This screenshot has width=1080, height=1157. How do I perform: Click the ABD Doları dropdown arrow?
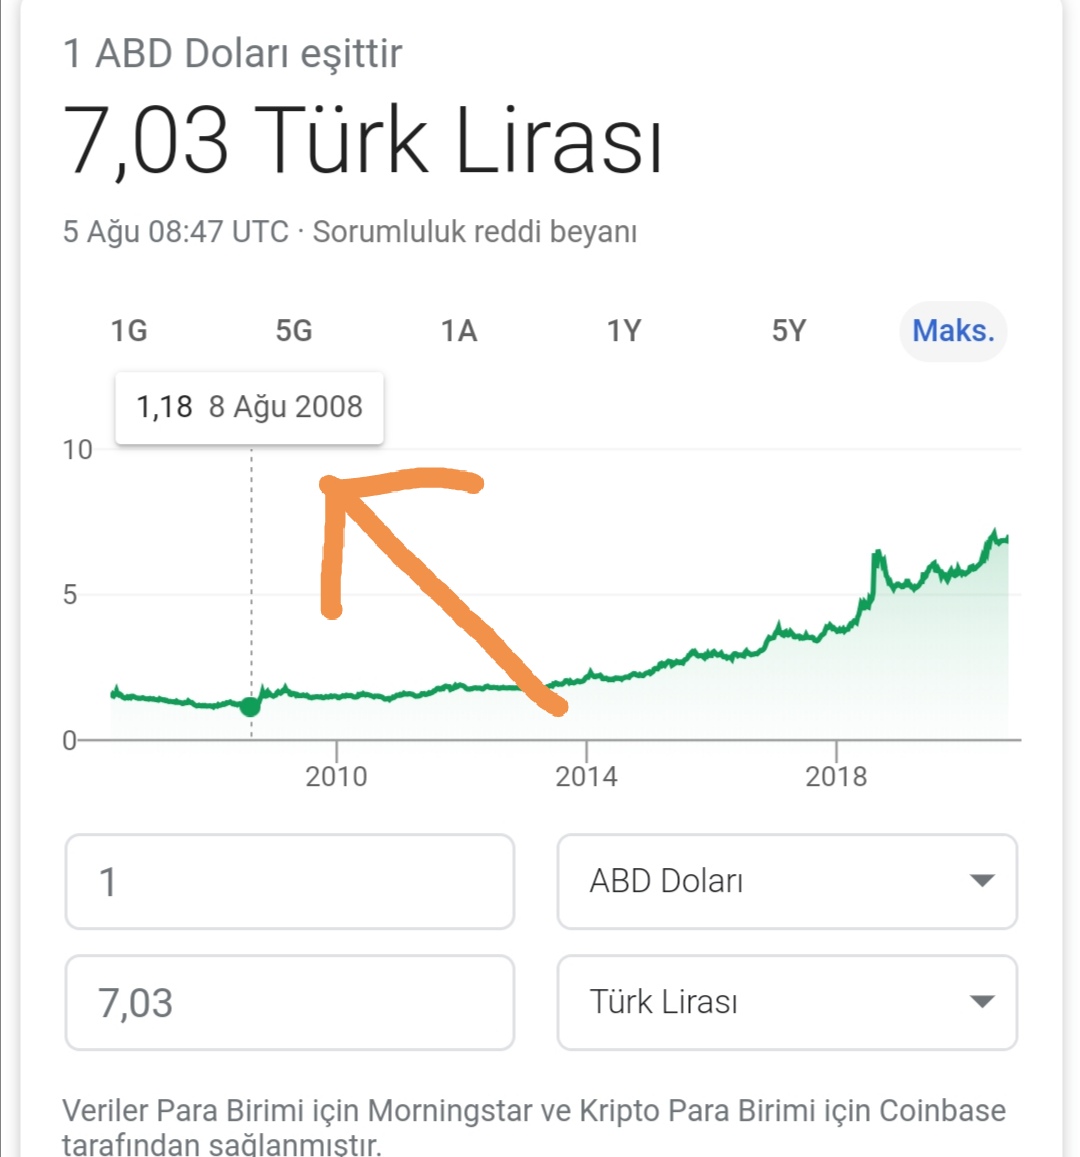[x=982, y=881]
